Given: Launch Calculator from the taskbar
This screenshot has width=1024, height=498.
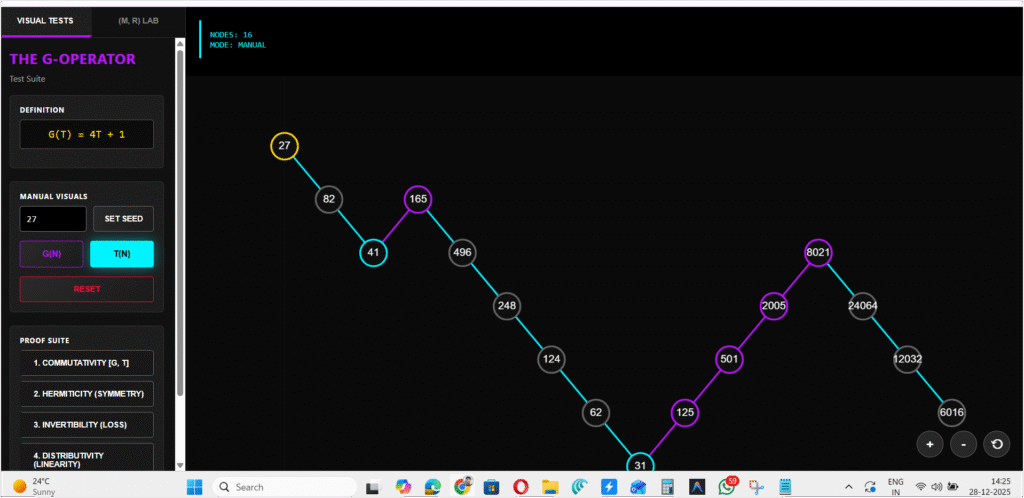Looking at the screenshot, I should click(667, 487).
